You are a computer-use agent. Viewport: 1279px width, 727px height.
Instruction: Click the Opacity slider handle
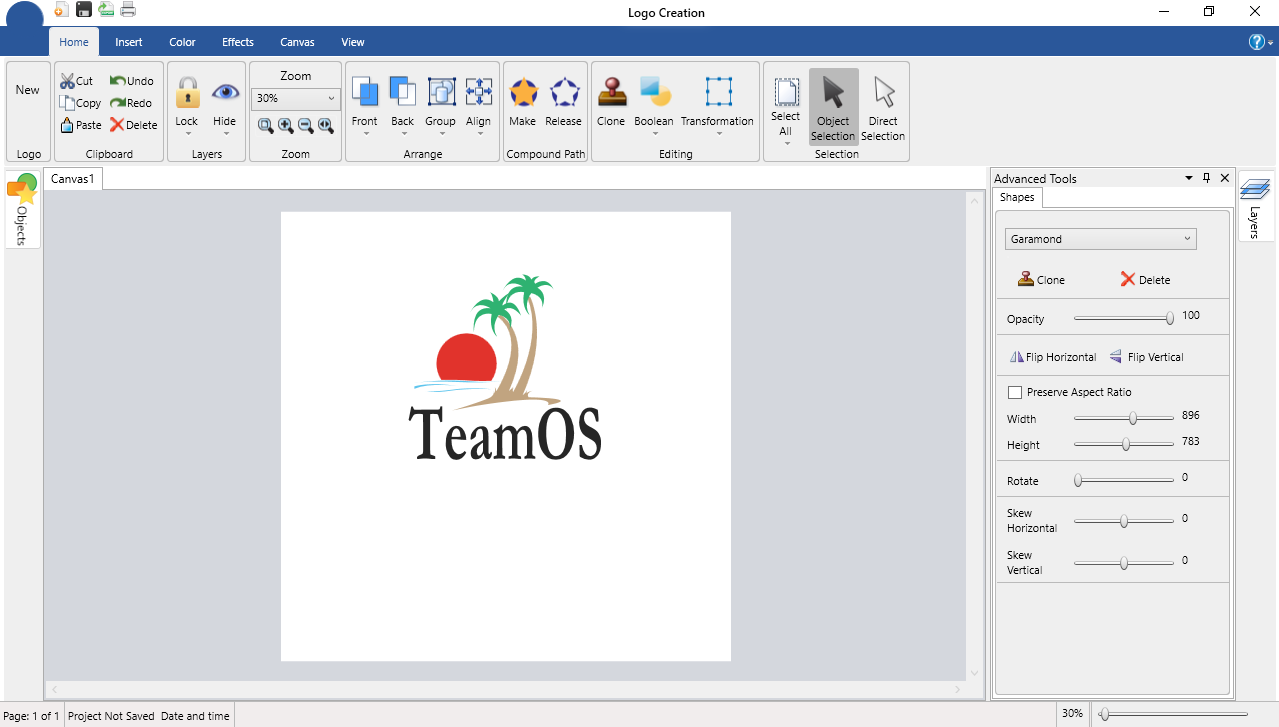point(1170,318)
